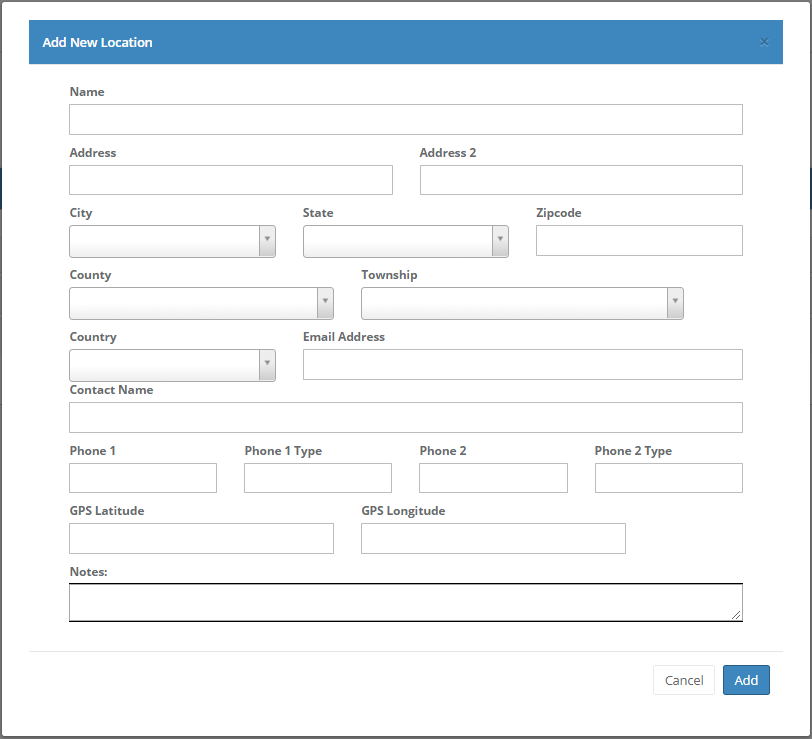Open the Country selector
Viewport: 812px width, 739px height.
(172, 365)
